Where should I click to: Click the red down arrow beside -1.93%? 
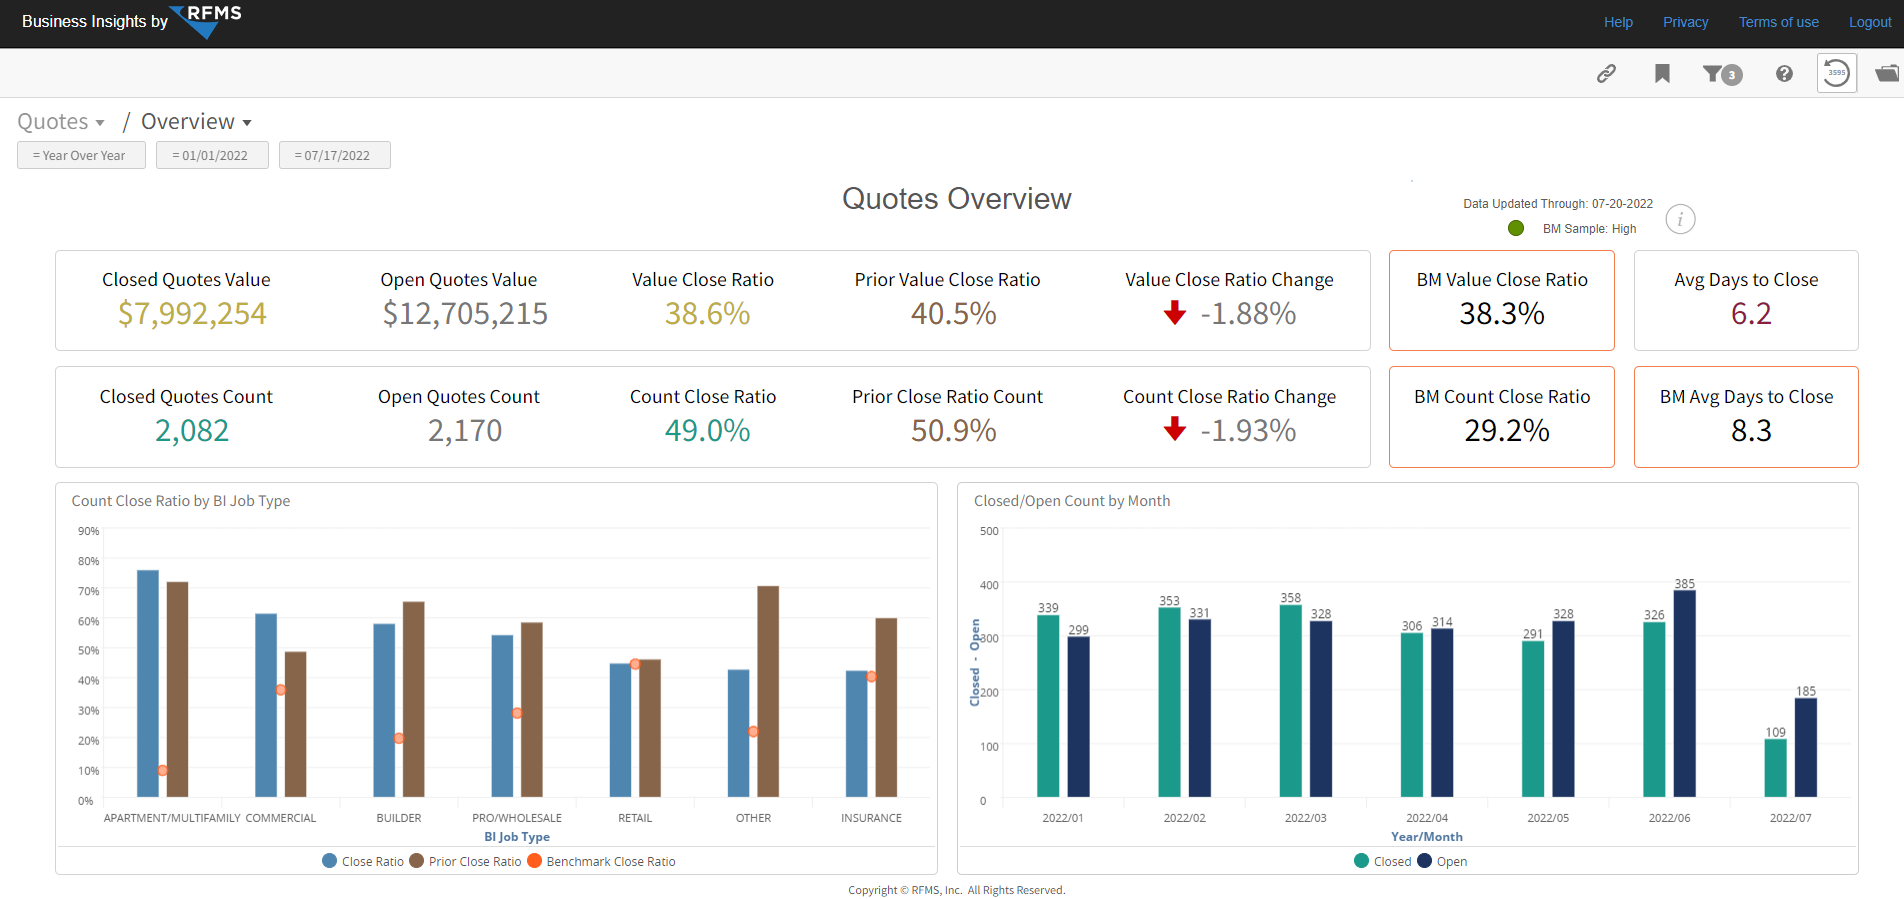tap(1175, 430)
